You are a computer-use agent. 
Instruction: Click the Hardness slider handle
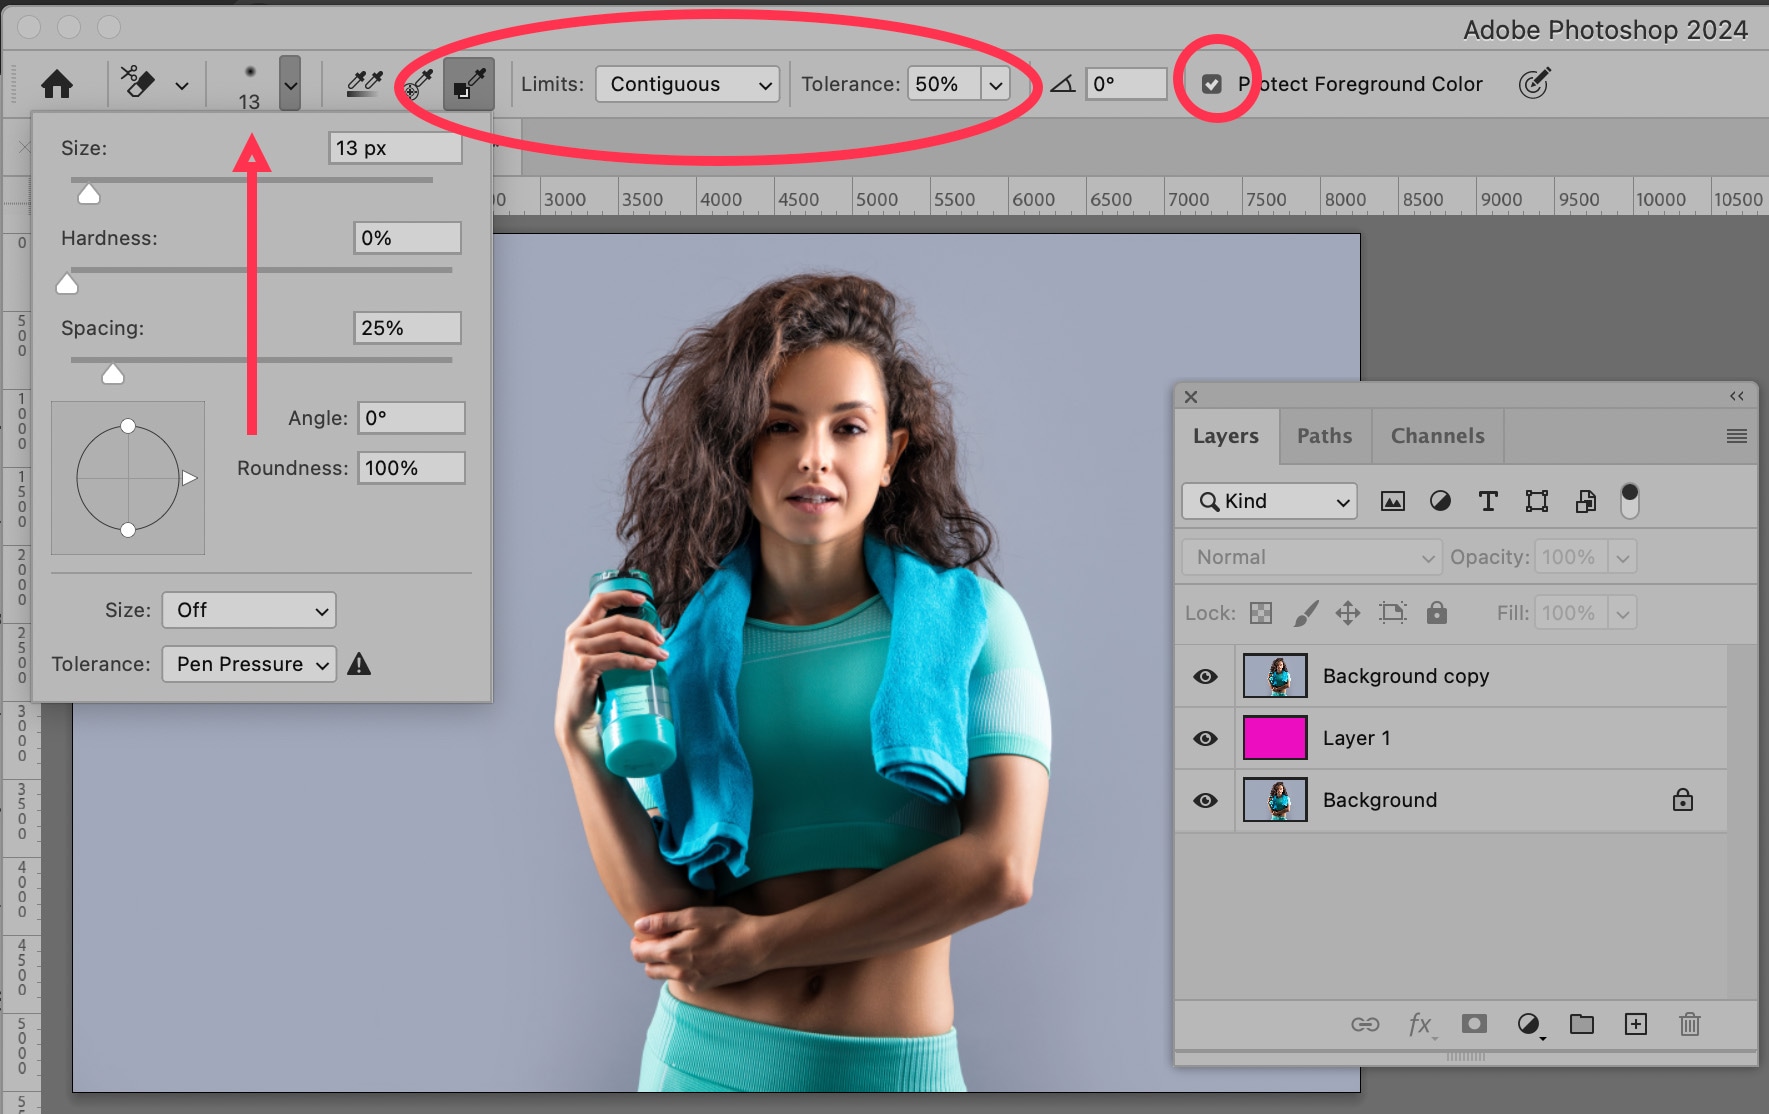[x=67, y=285]
